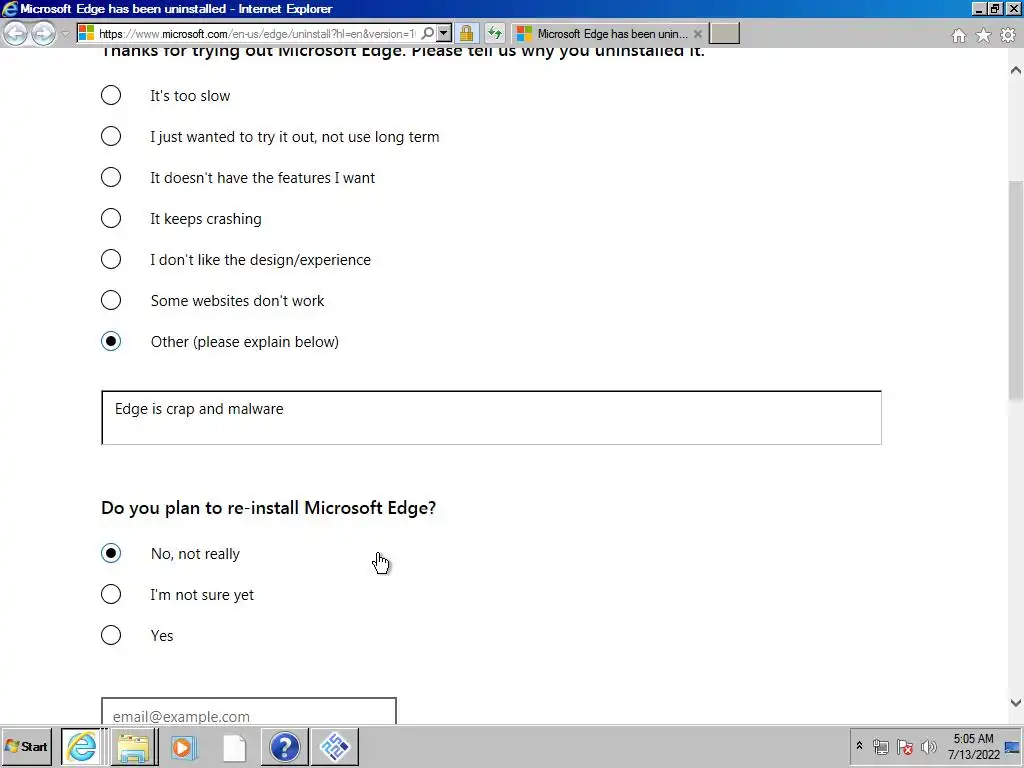Select "I don't like the design/experience"

tap(111, 259)
